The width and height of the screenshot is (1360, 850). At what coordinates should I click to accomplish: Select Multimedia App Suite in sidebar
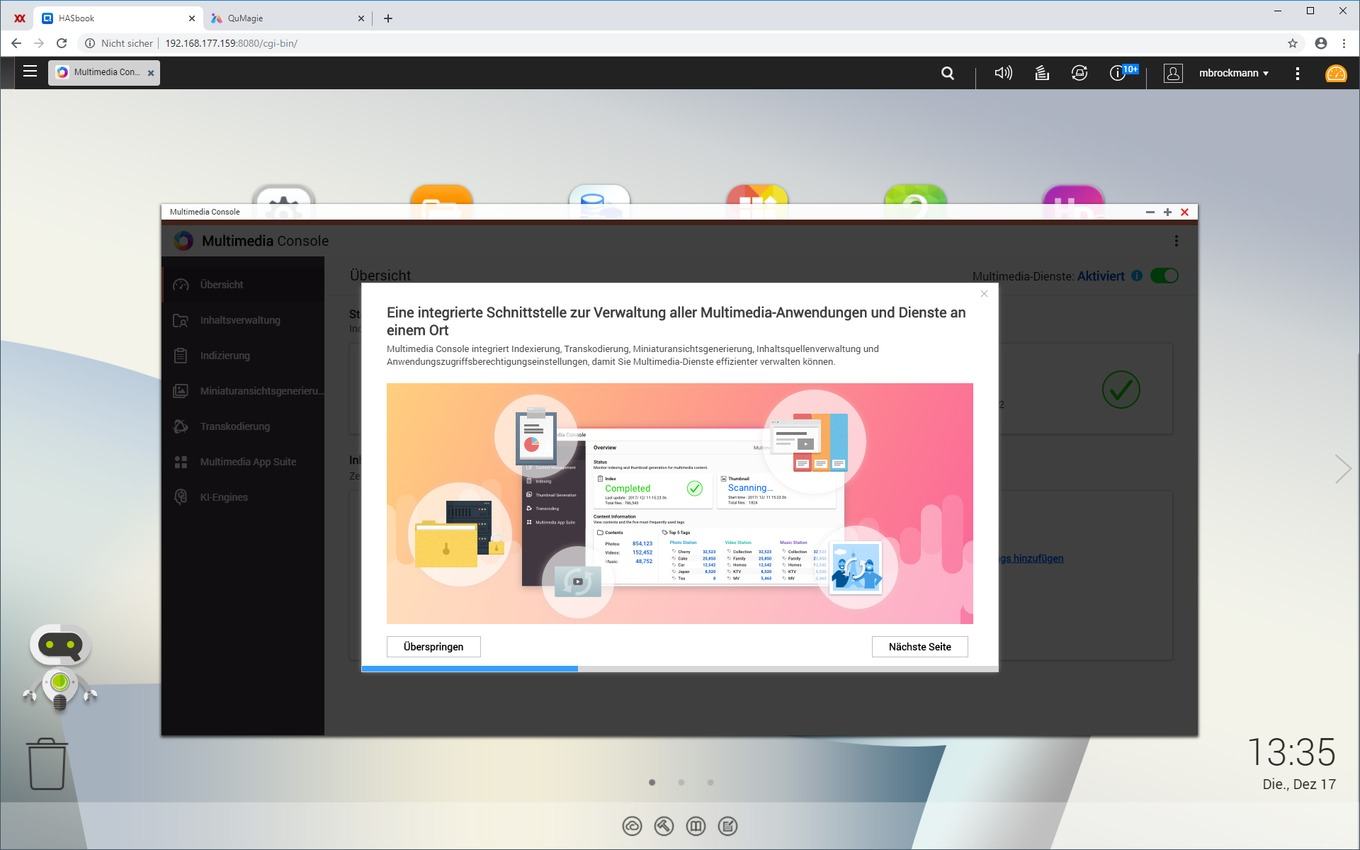[x=242, y=462]
